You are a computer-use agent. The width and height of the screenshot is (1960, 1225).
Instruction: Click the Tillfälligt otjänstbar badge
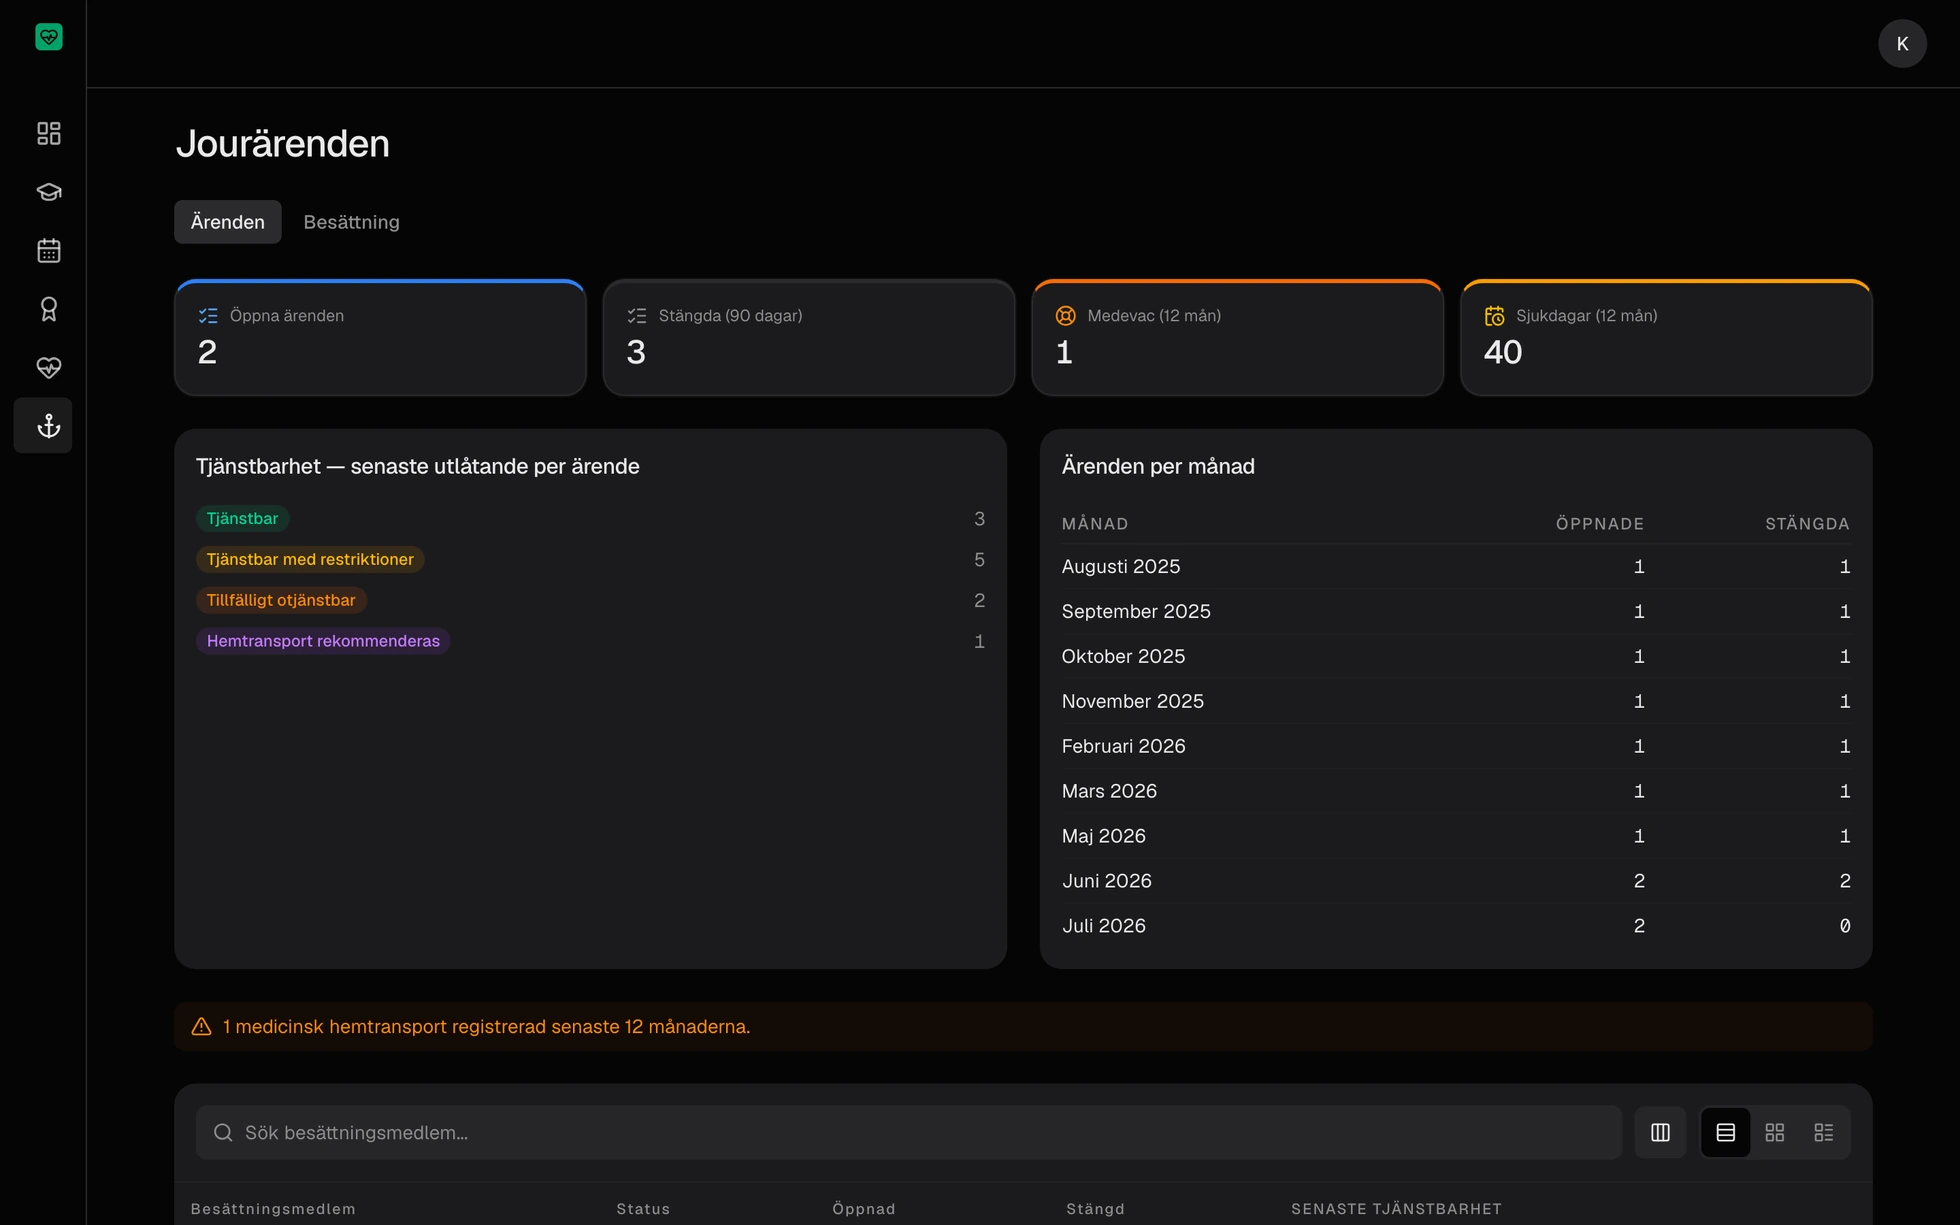pos(281,600)
